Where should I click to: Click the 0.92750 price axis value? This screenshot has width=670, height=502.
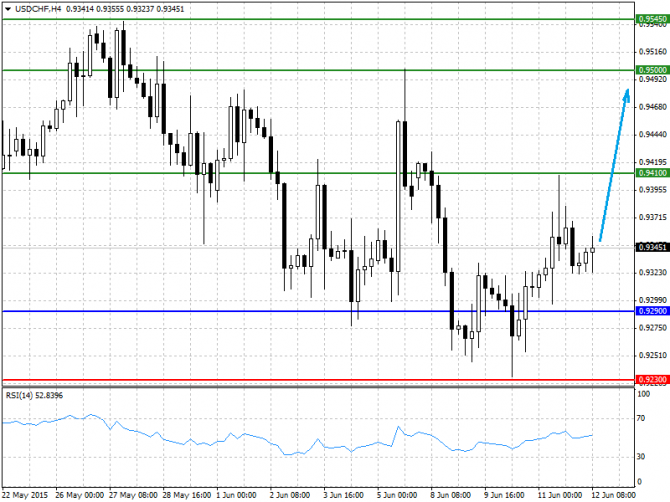coord(652,328)
